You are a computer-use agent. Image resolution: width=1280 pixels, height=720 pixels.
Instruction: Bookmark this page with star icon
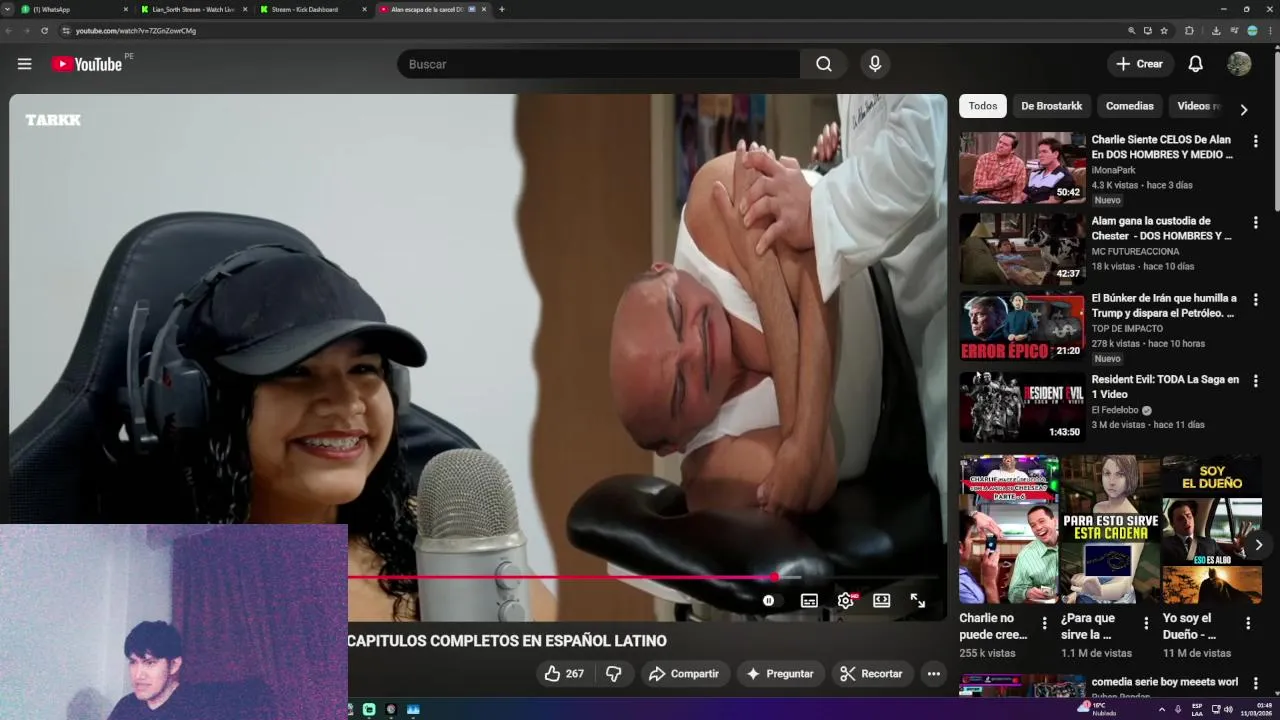point(1164,31)
